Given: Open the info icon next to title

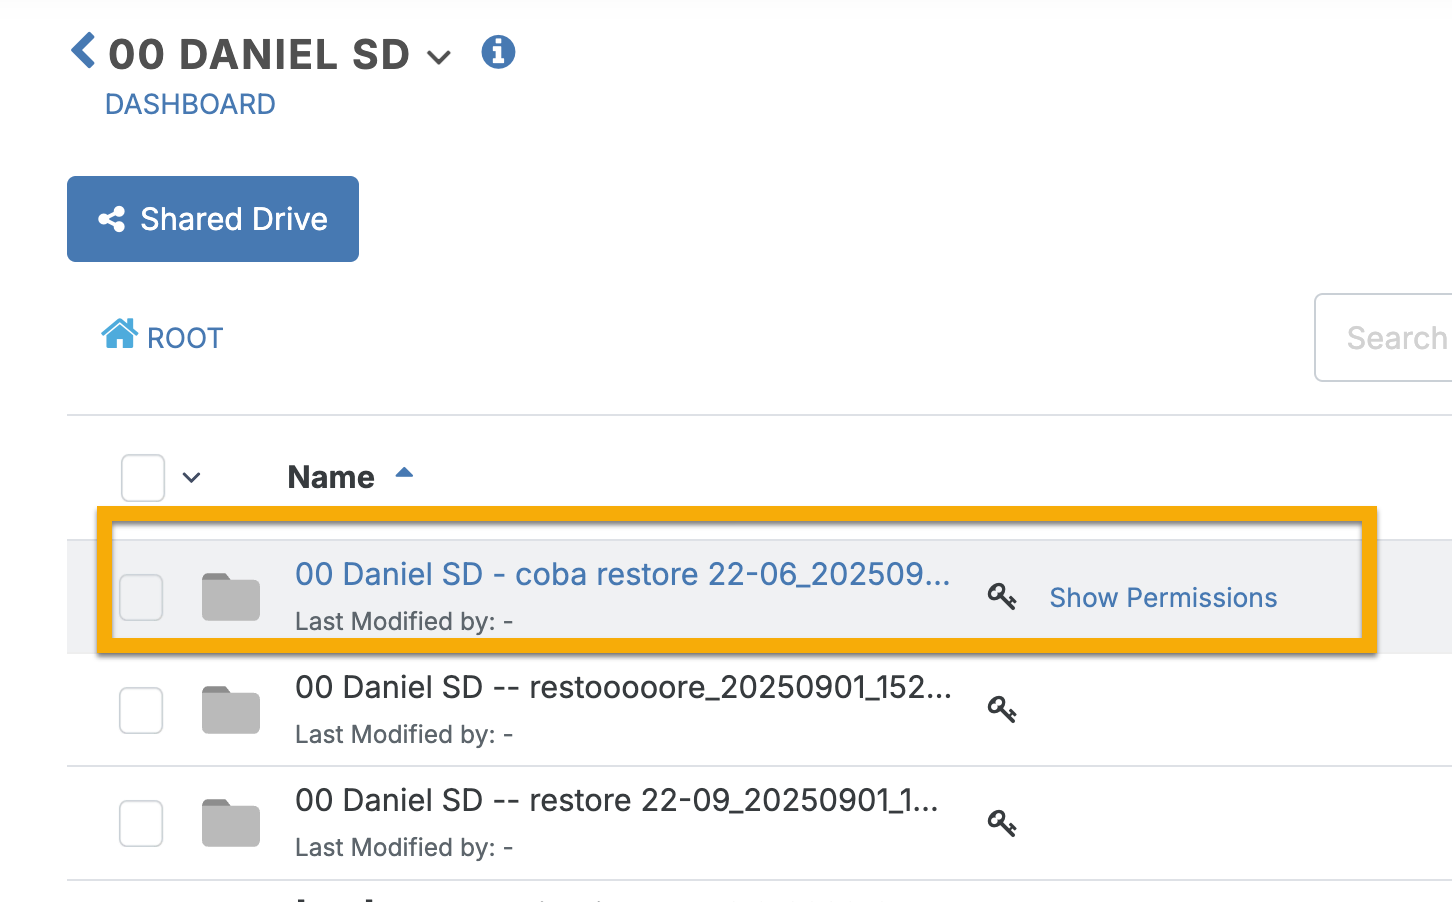Looking at the screenshot, I should tap(498, 51).
